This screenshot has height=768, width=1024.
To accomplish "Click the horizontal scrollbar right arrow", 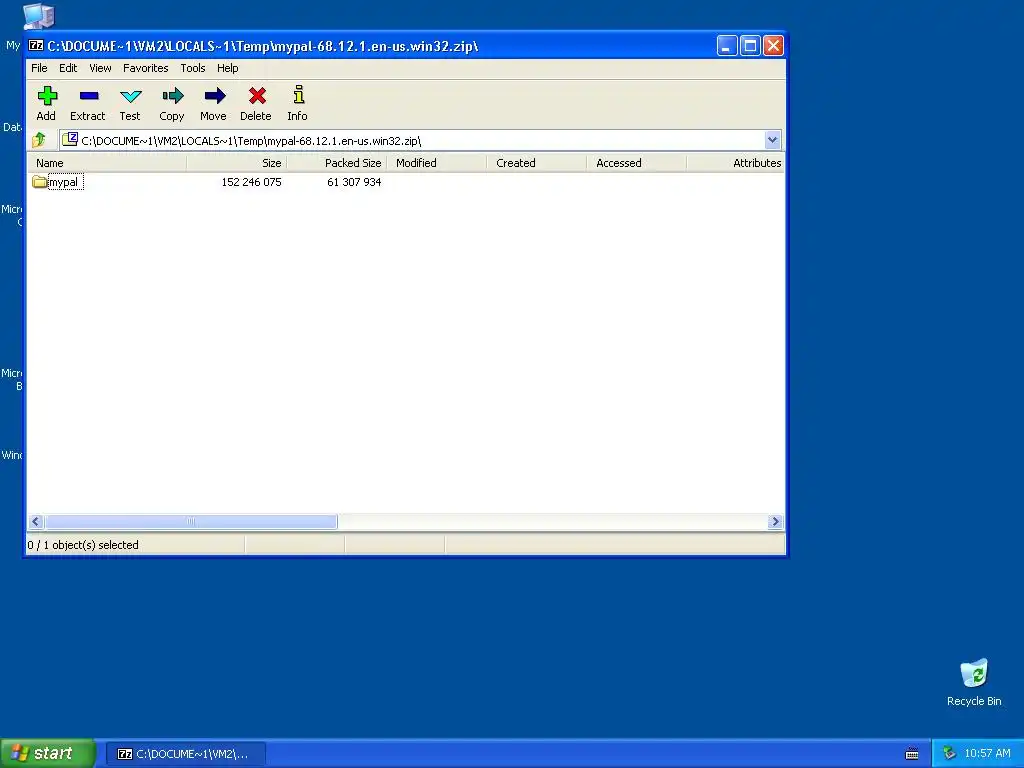I will pyautogui.click(x=775, y=521).
